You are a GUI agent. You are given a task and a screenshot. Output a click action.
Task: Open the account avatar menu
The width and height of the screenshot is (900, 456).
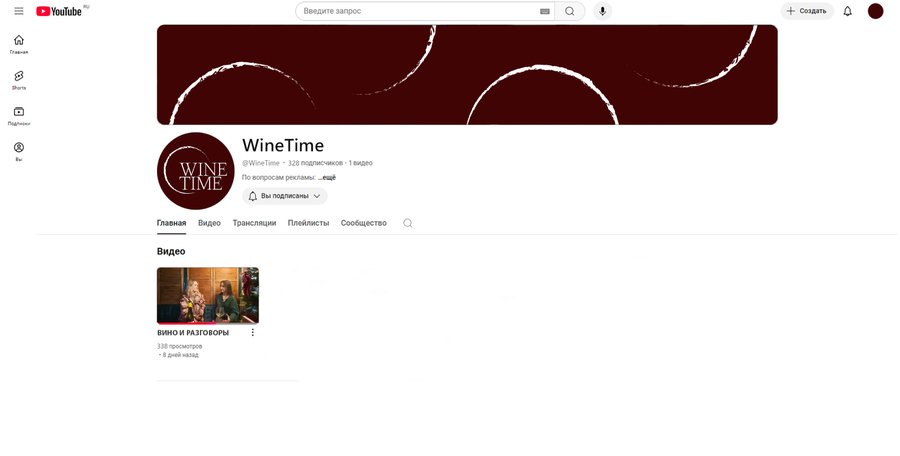[875, 11]
